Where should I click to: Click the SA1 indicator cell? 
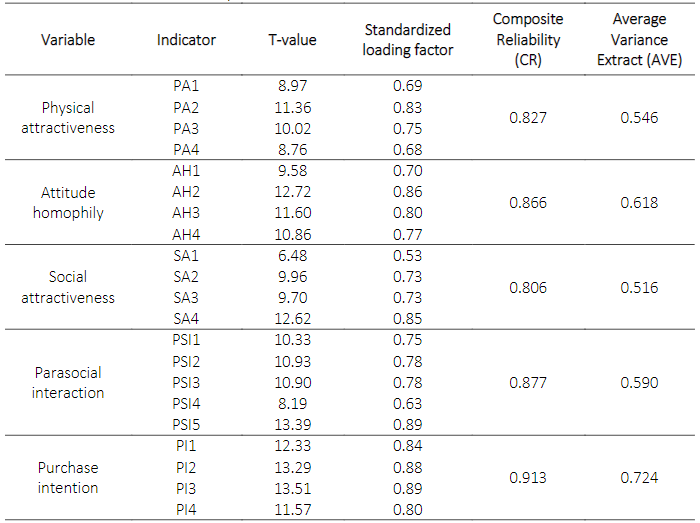[x=186, y=256]
